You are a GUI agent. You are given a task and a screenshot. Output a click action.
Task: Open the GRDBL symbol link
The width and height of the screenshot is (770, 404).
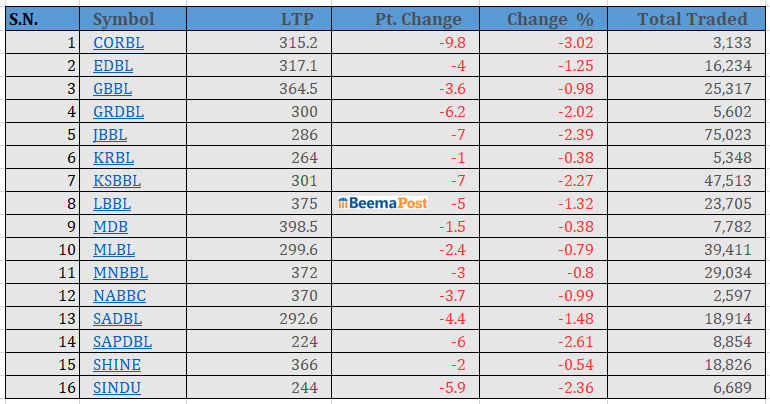point(118,111)
